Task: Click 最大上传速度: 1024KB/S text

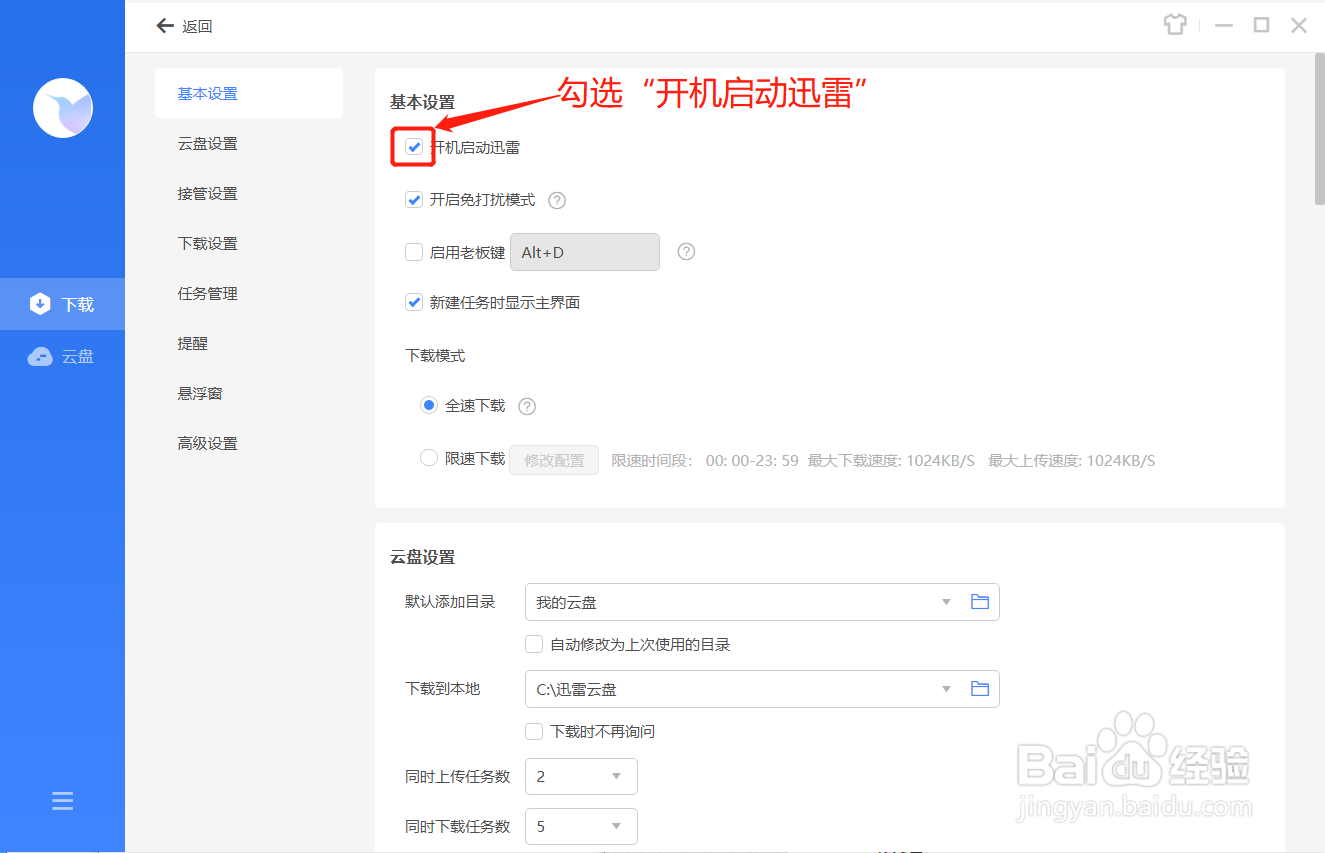Action: pos(1072,460)
